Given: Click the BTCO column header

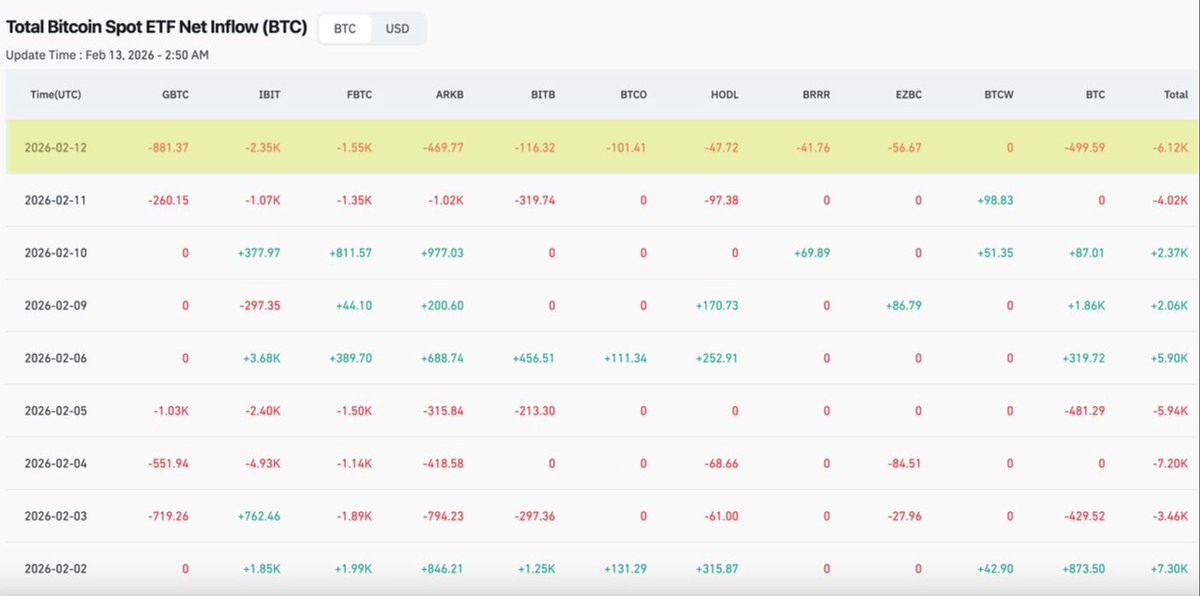Looking at the screenshot, I should point(633,95).
